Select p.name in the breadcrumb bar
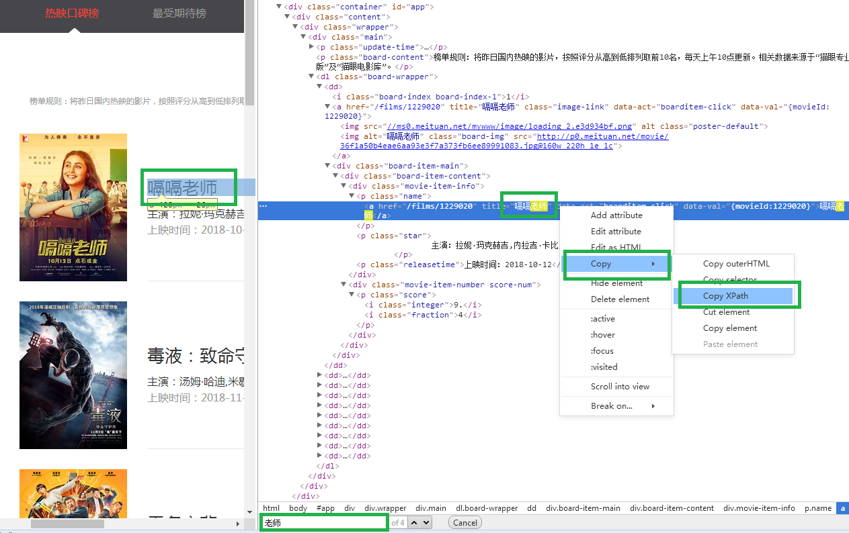Screen dimensions: 849x533 pos(818,508)
